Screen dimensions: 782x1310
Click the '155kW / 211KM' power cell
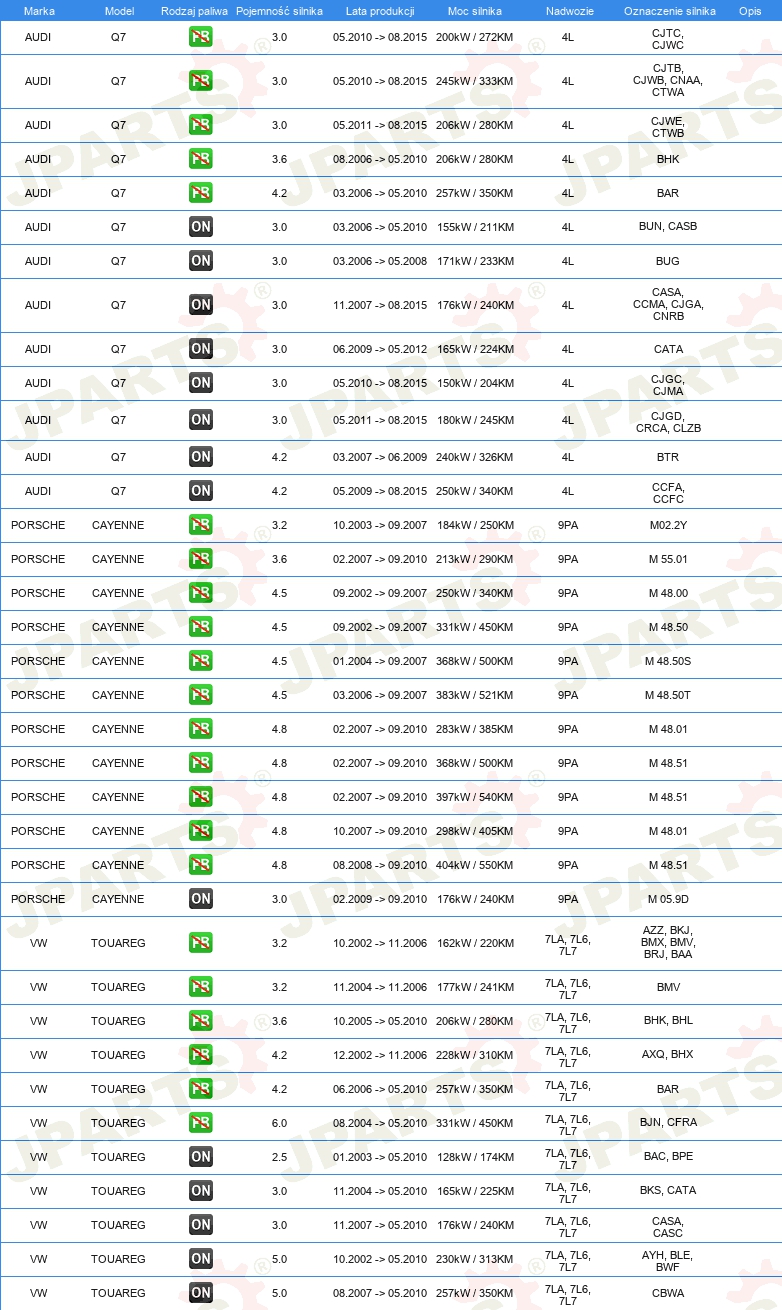[x=475, y=227]
